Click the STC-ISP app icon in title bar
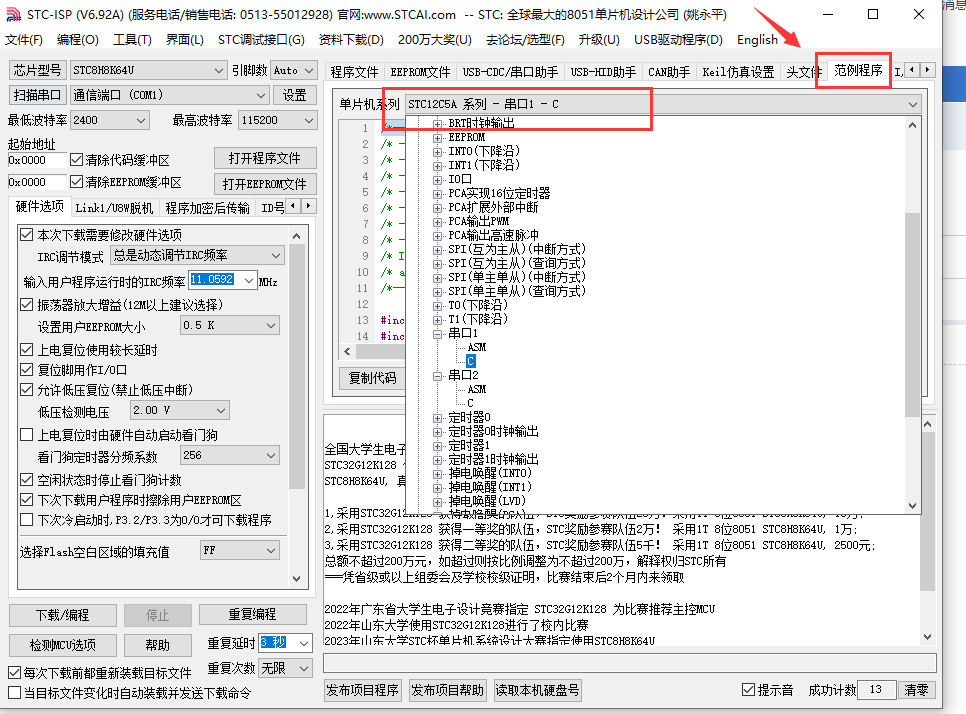Viewport: 966px width, 714px height. coord(14,14)
